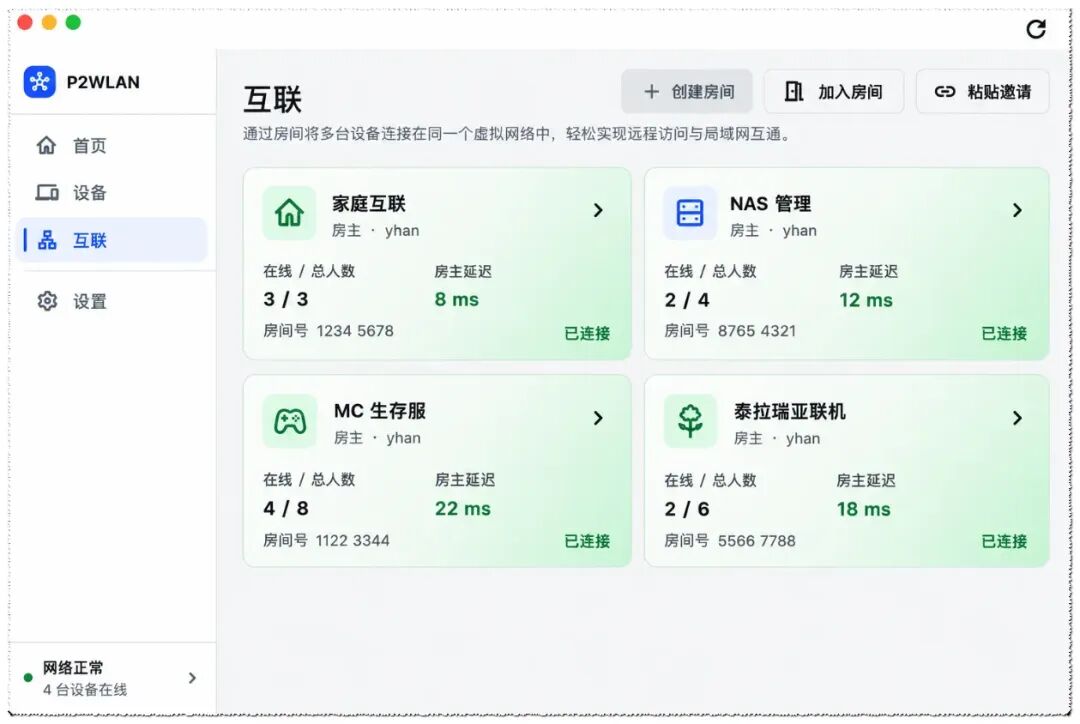
Task: Open the 设备 sidebar menu item
Action: [x=112, y=192]
